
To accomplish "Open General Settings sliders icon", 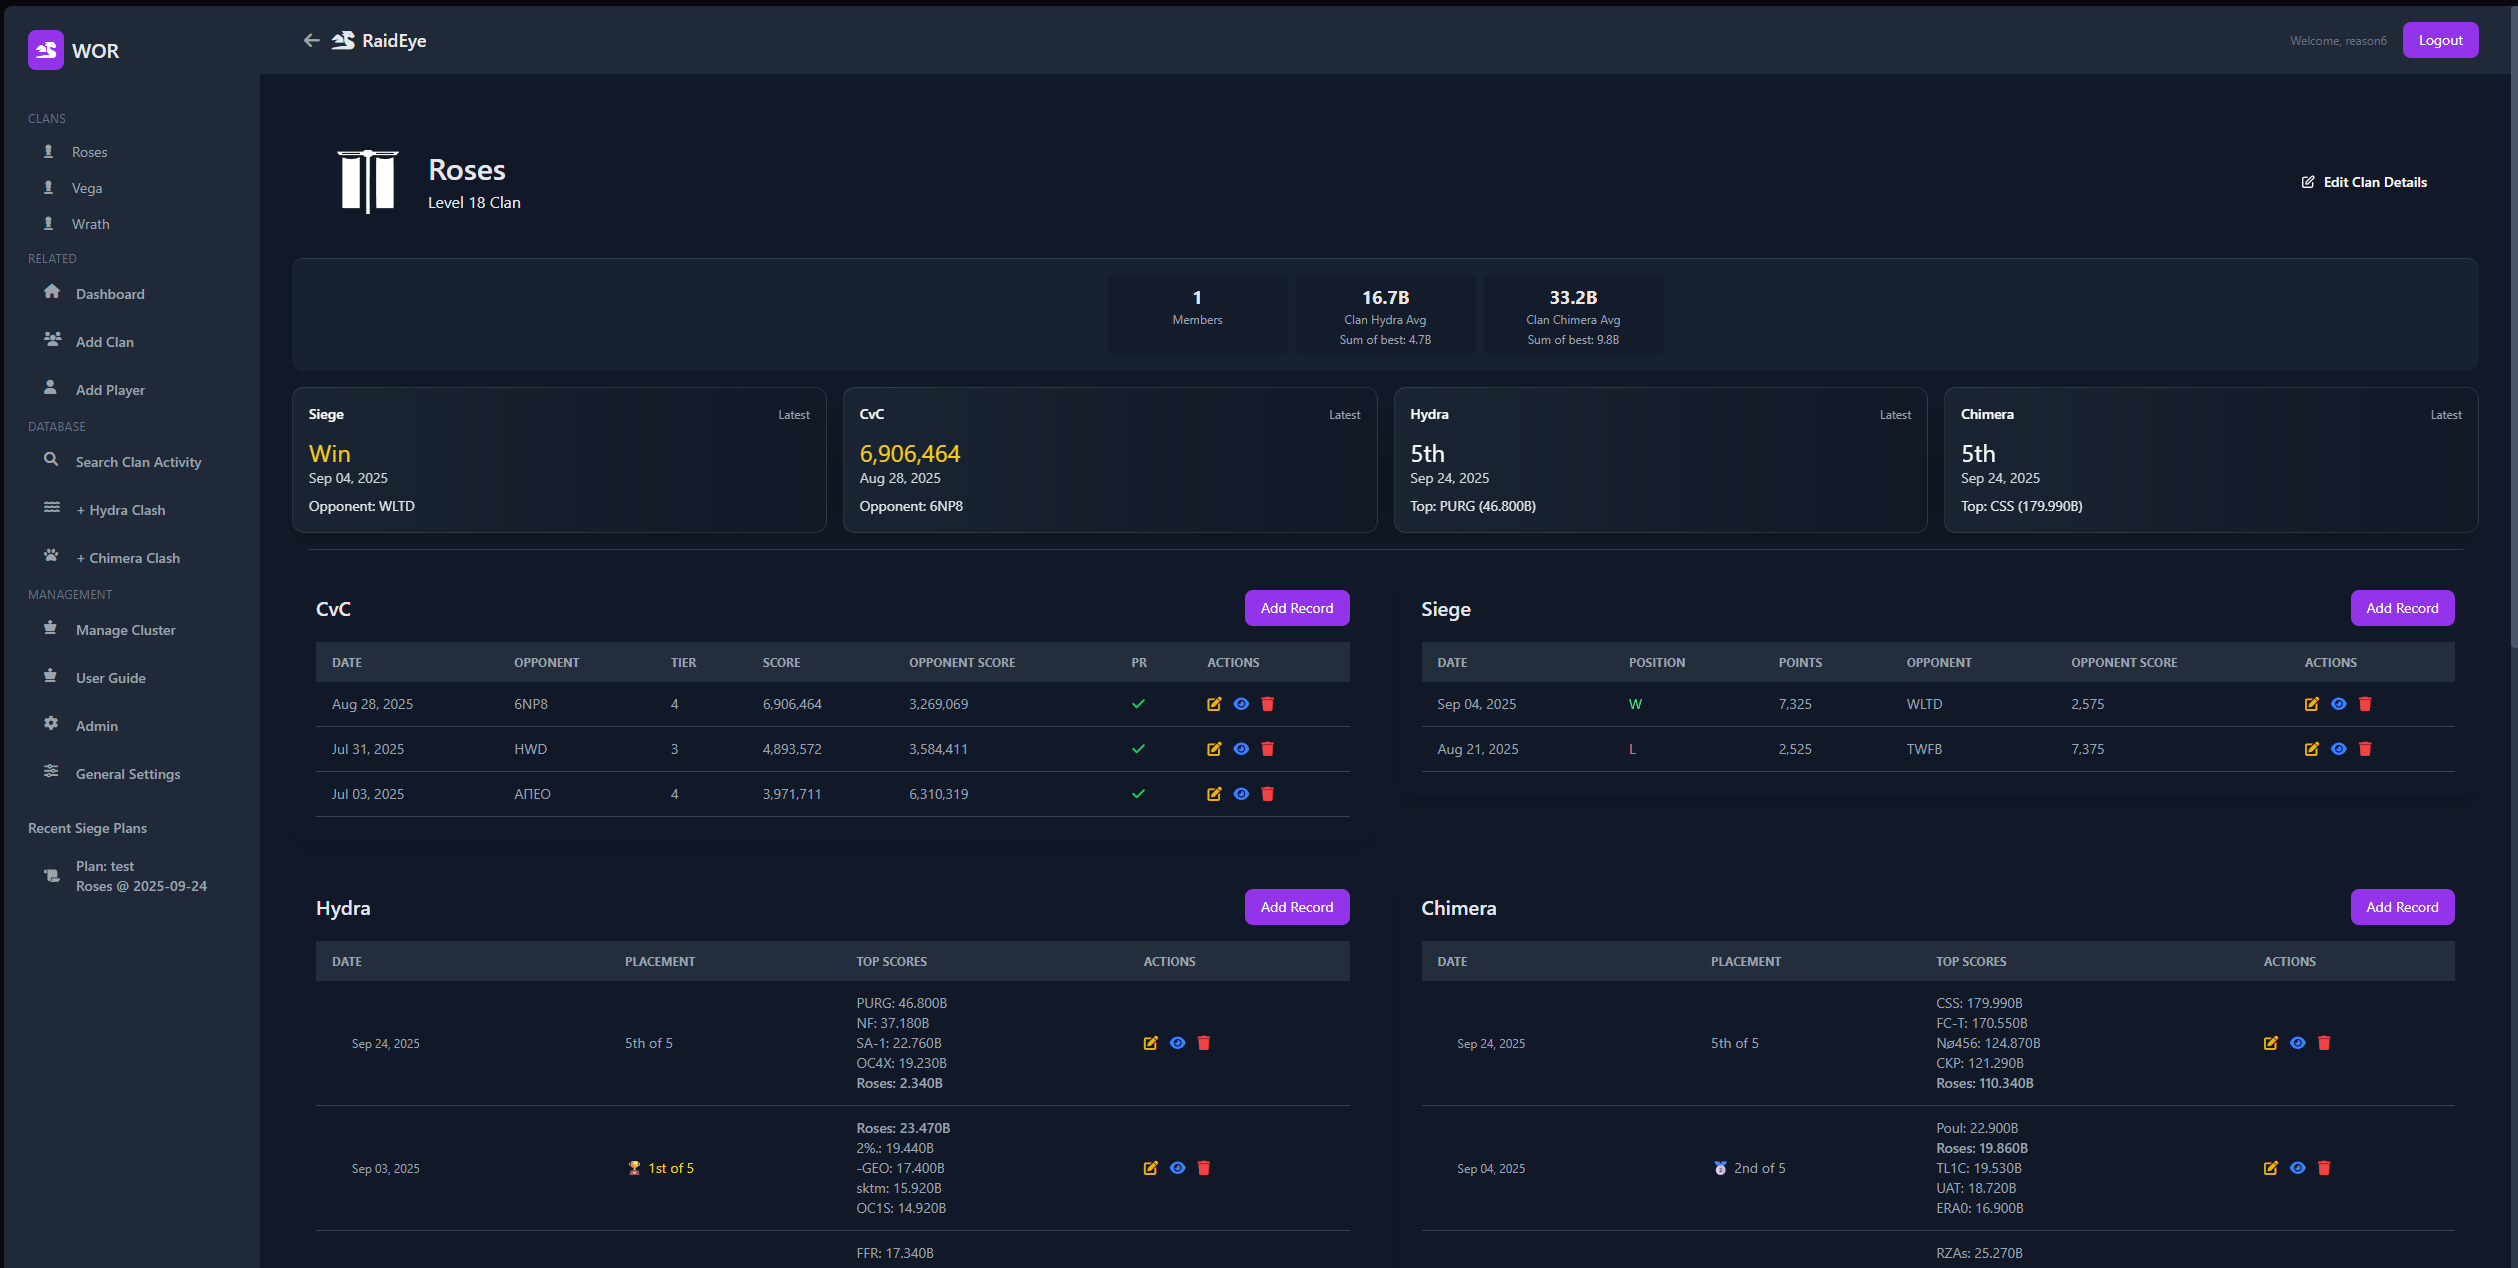I will tap(52, 772).
